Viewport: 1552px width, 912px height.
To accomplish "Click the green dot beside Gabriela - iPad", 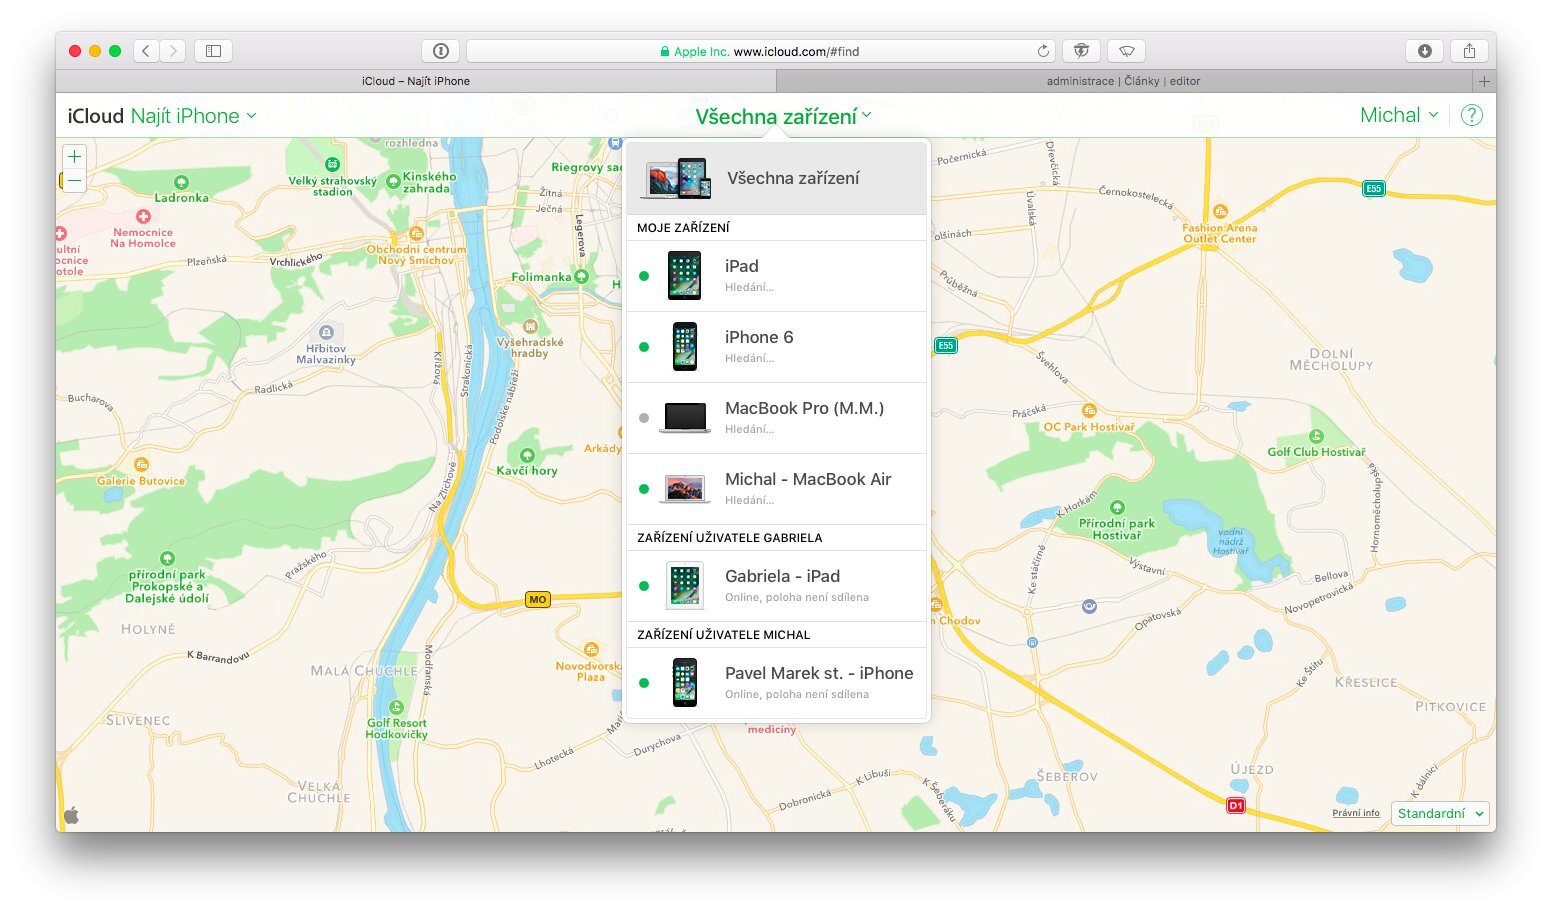I will (x=643, y=585).
